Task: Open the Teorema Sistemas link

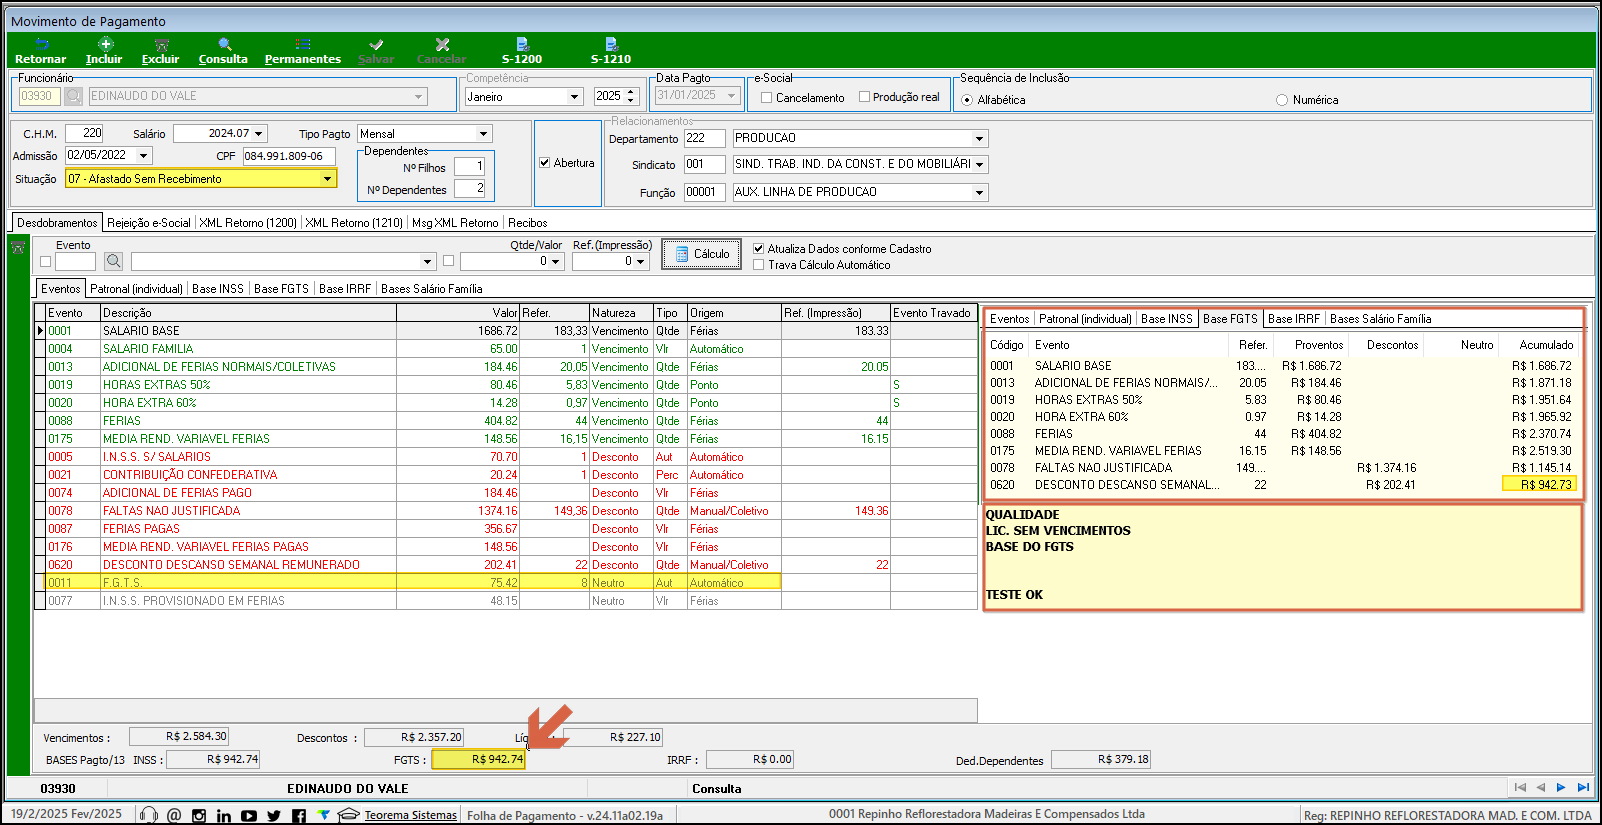Action: (x=410, y=815)
